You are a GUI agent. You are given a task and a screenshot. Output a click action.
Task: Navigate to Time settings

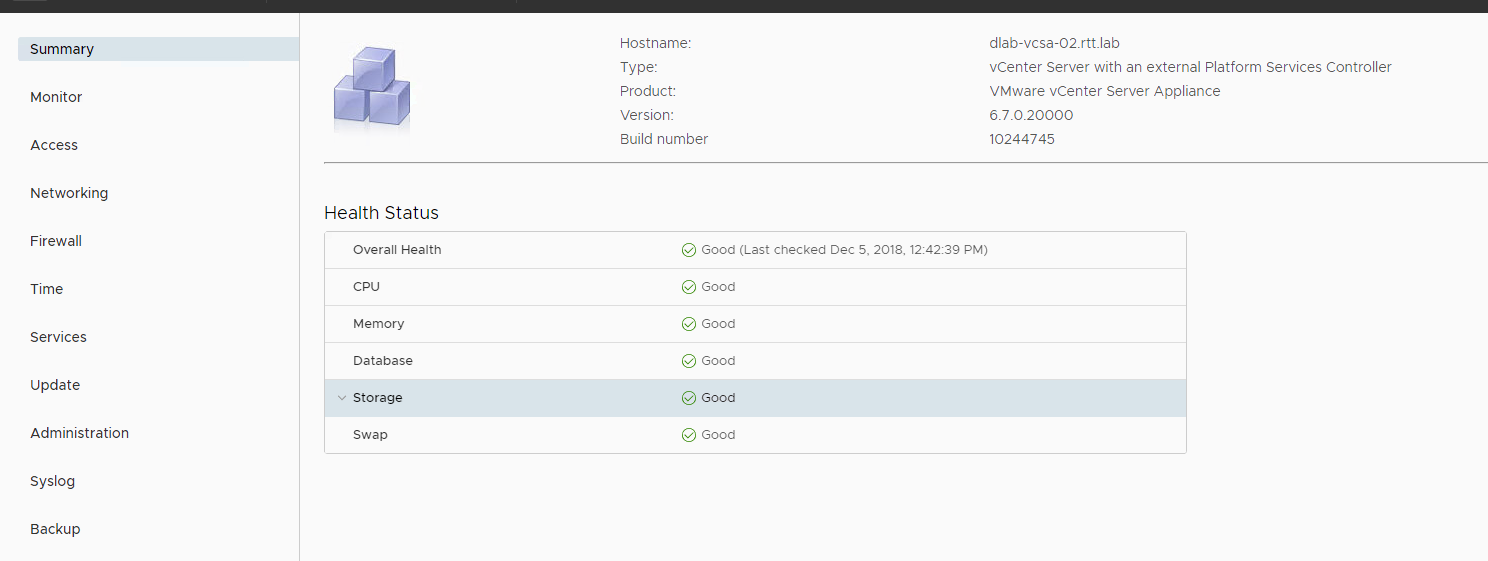47,289
